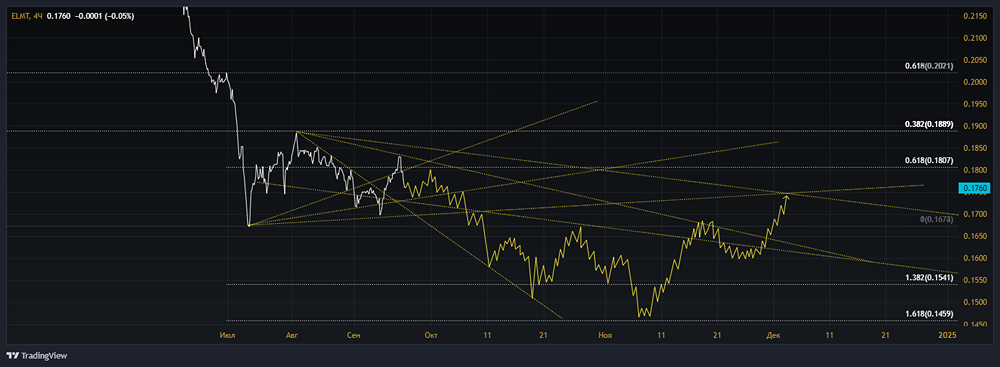Click the 21 label right after Дек
Screen dimensions: 1000x367
[x=886, y=334]
